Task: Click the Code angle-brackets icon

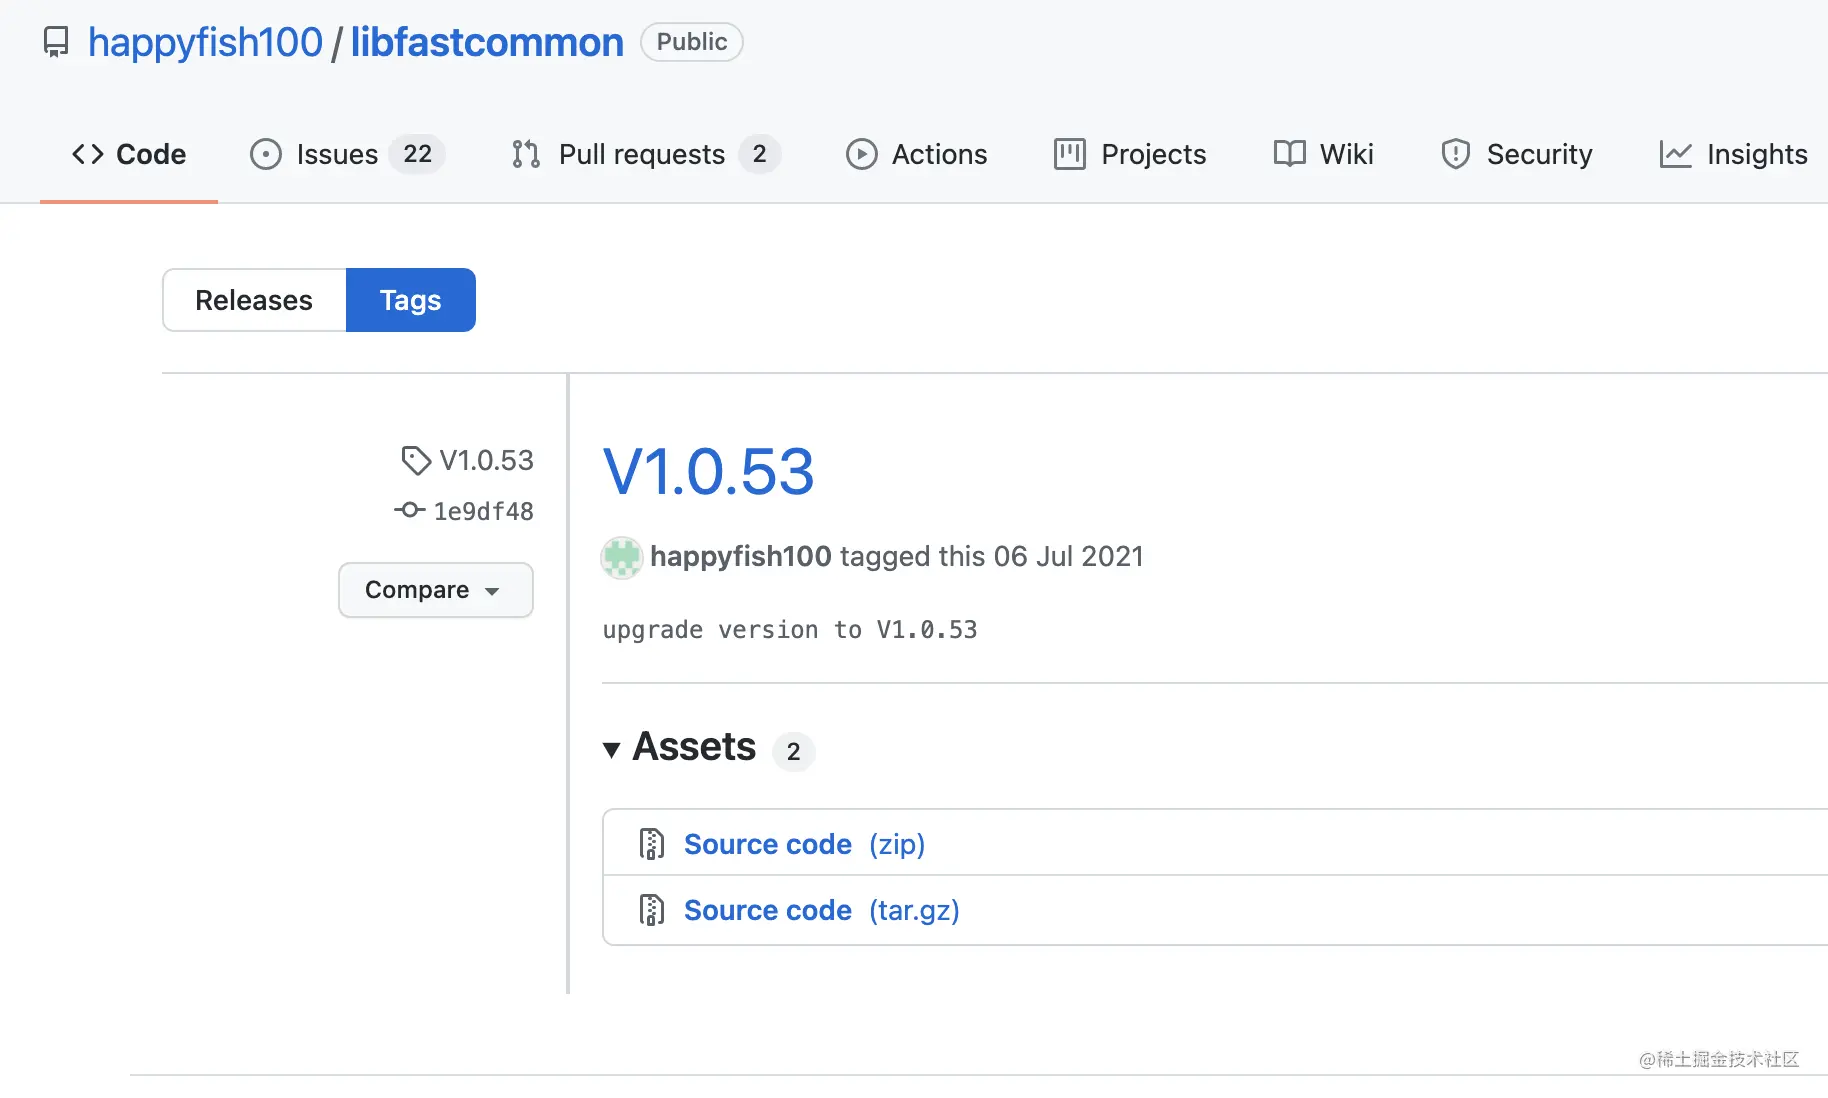Action: point(88,154)
